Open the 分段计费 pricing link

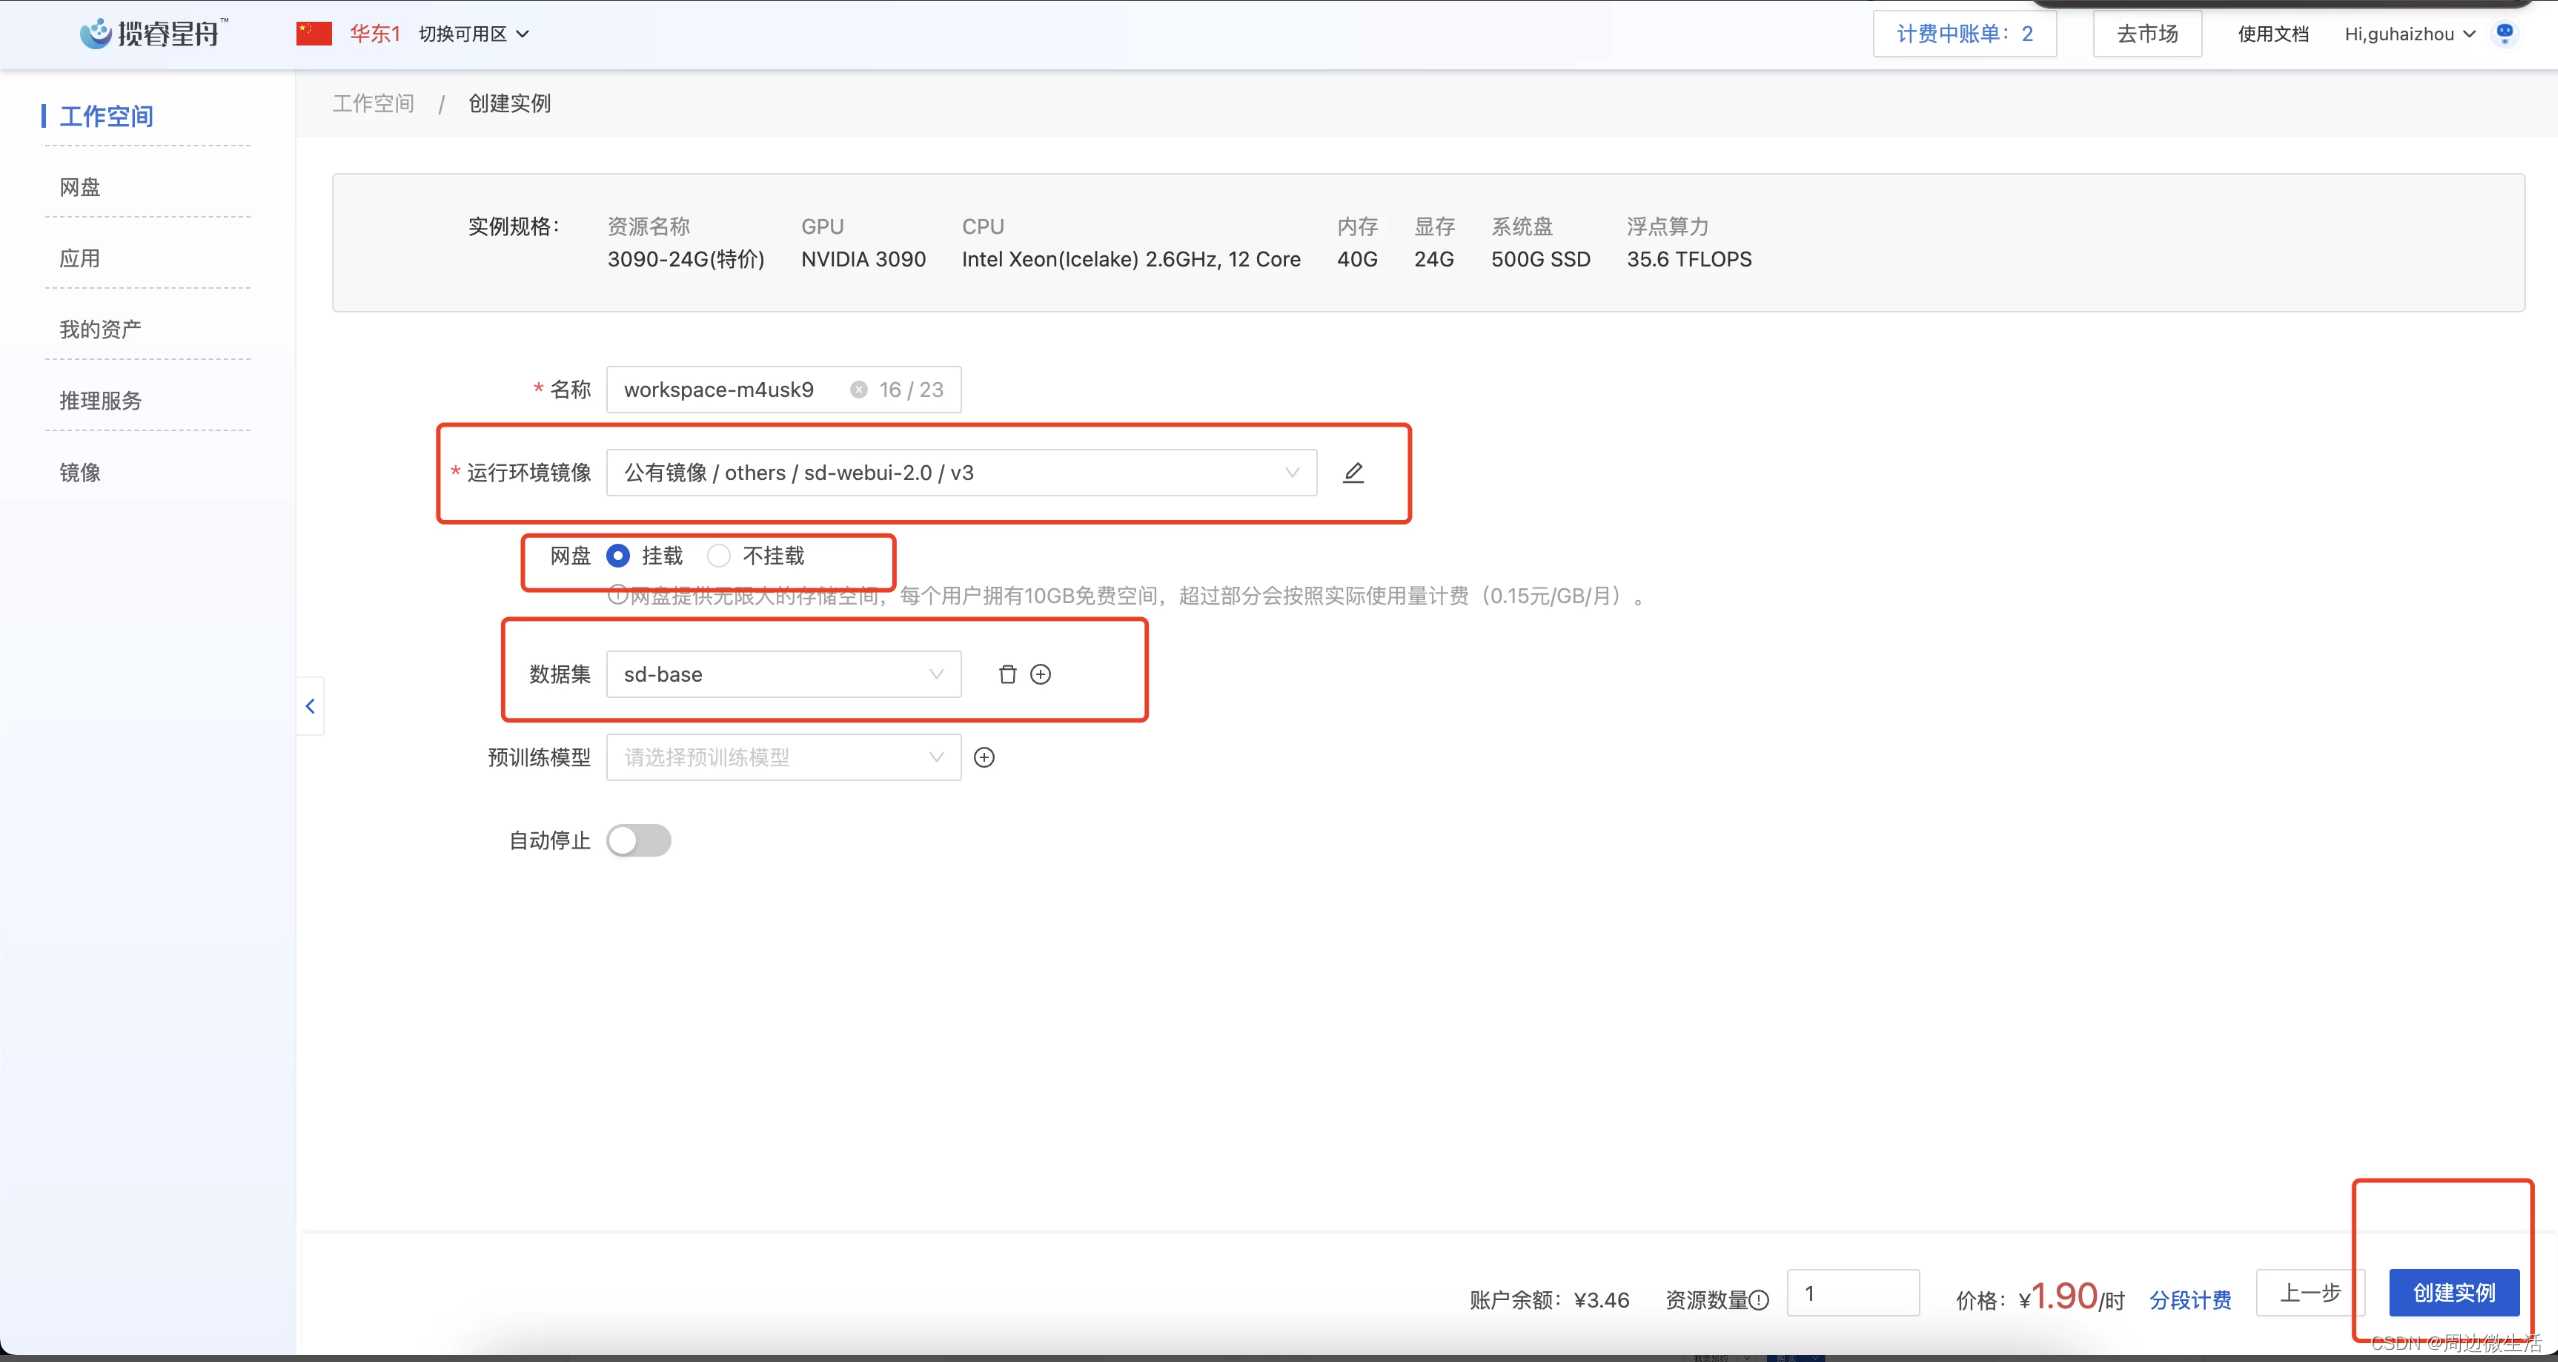[x=2189, y=1299]
